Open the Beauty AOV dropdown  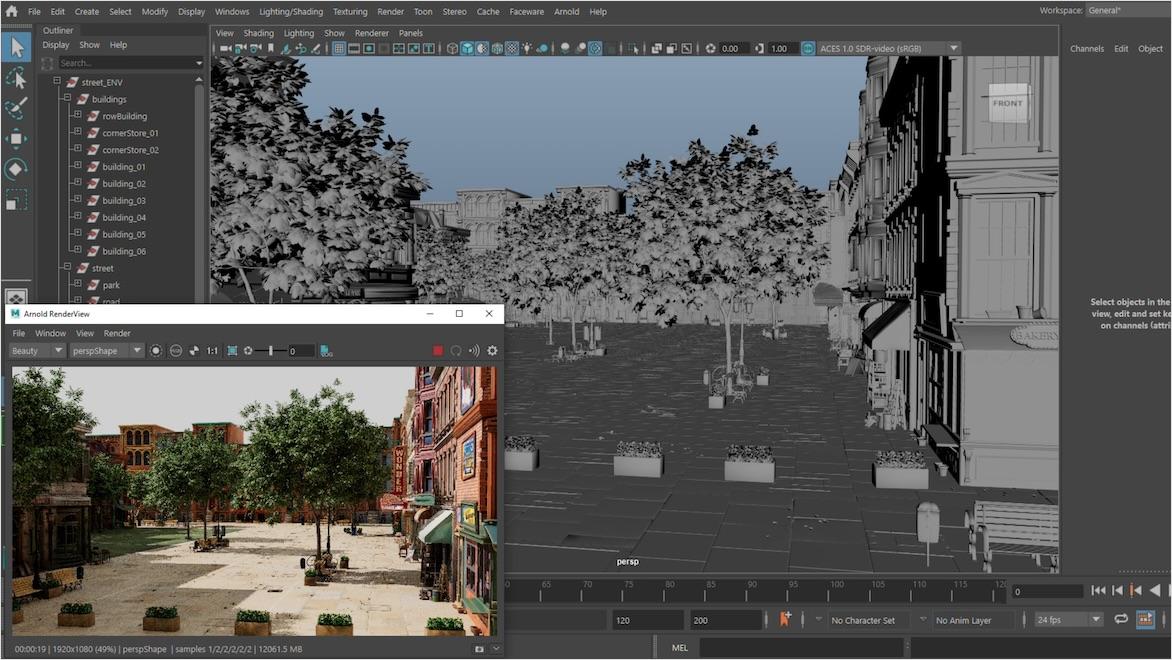[x=36, y=351]
